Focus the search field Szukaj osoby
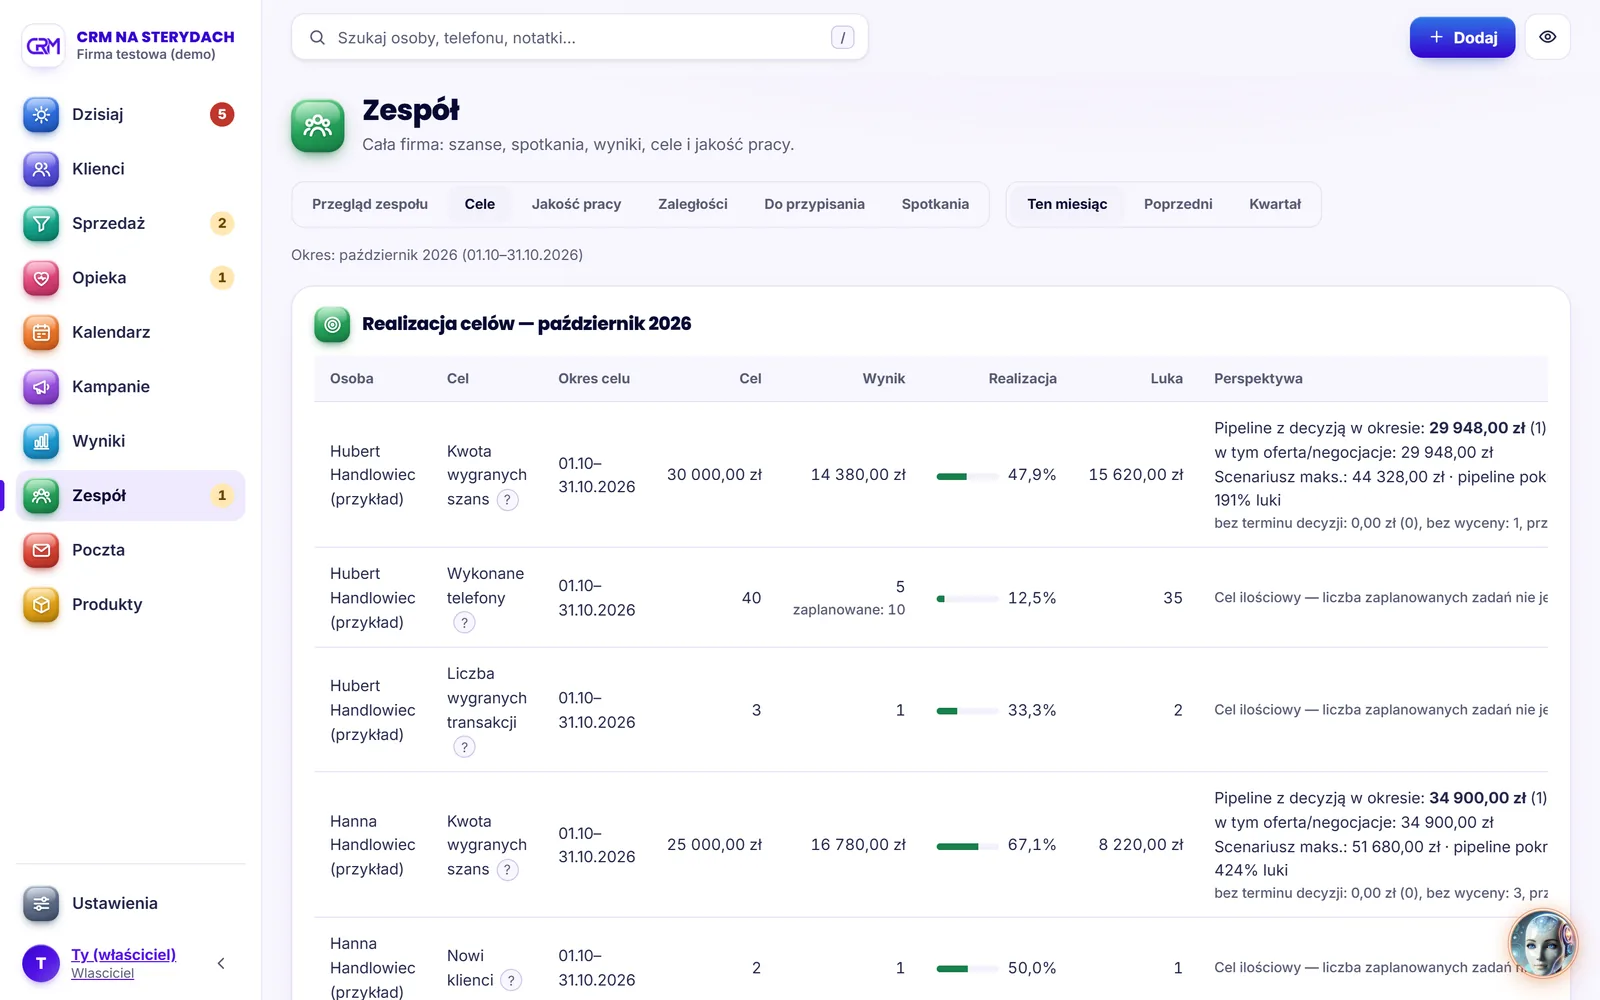This screenshot has width=1600, height=1000. [x=580, y=37]
